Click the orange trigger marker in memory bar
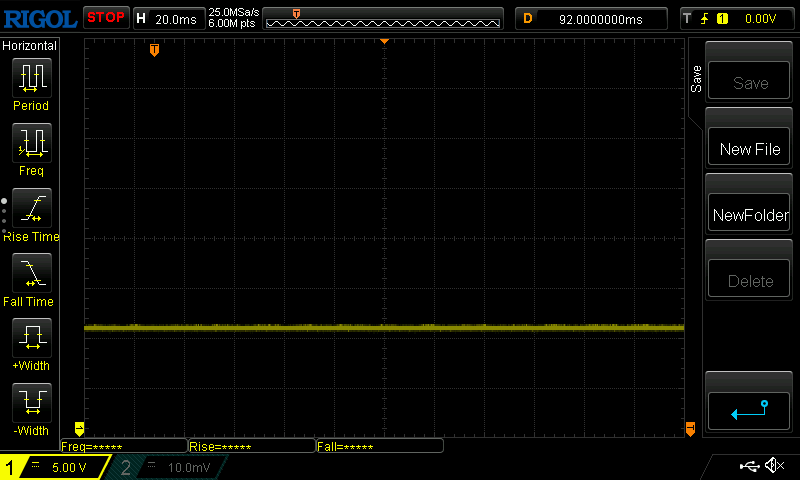The height and width of the screenshot is (480, 800). coord(296,13)
